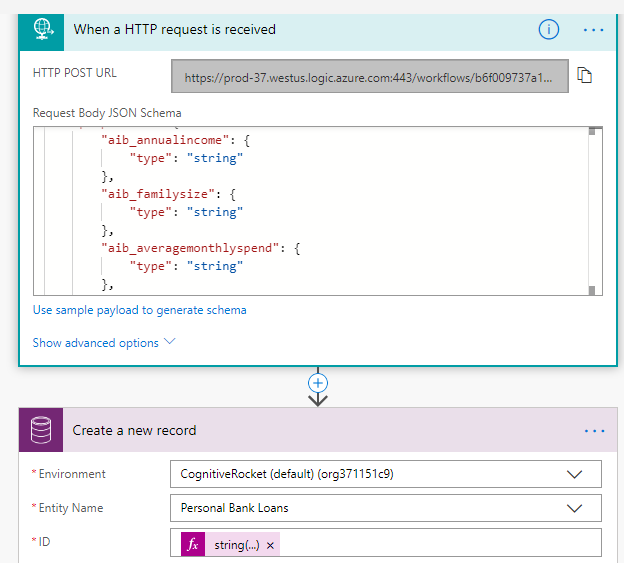Expand Show advanced options
The image size is (624, 563).
104,343
